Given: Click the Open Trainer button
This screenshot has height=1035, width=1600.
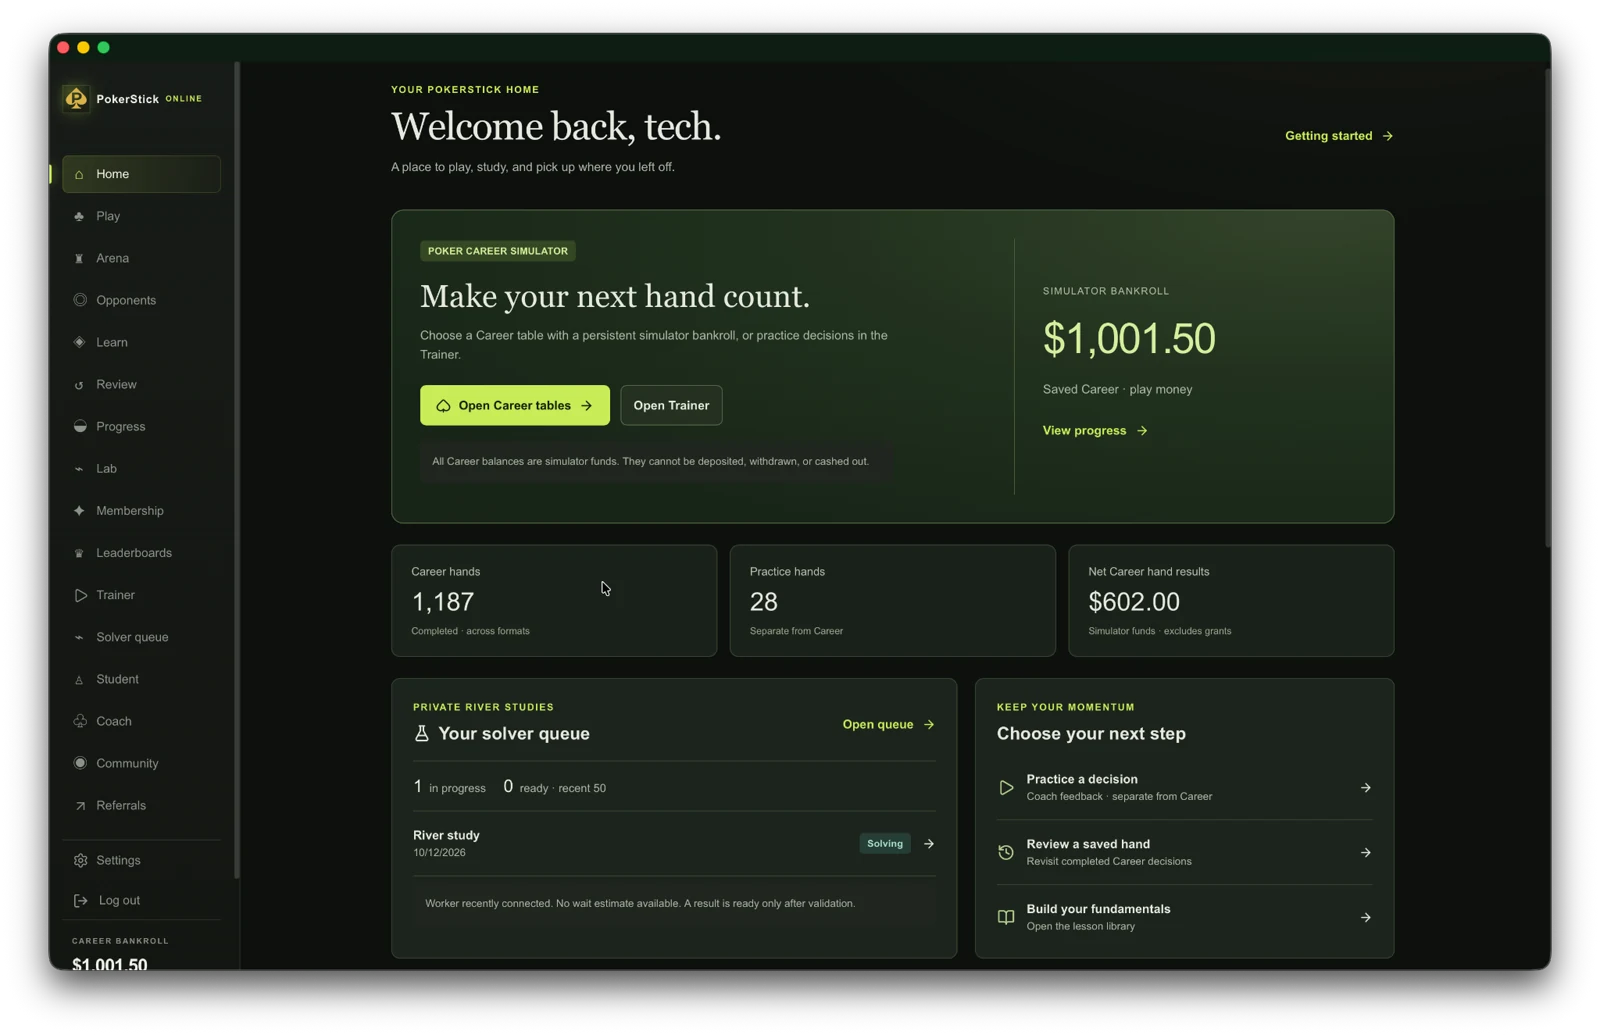Looking at the screenshot, I should (x=671, y=405).
